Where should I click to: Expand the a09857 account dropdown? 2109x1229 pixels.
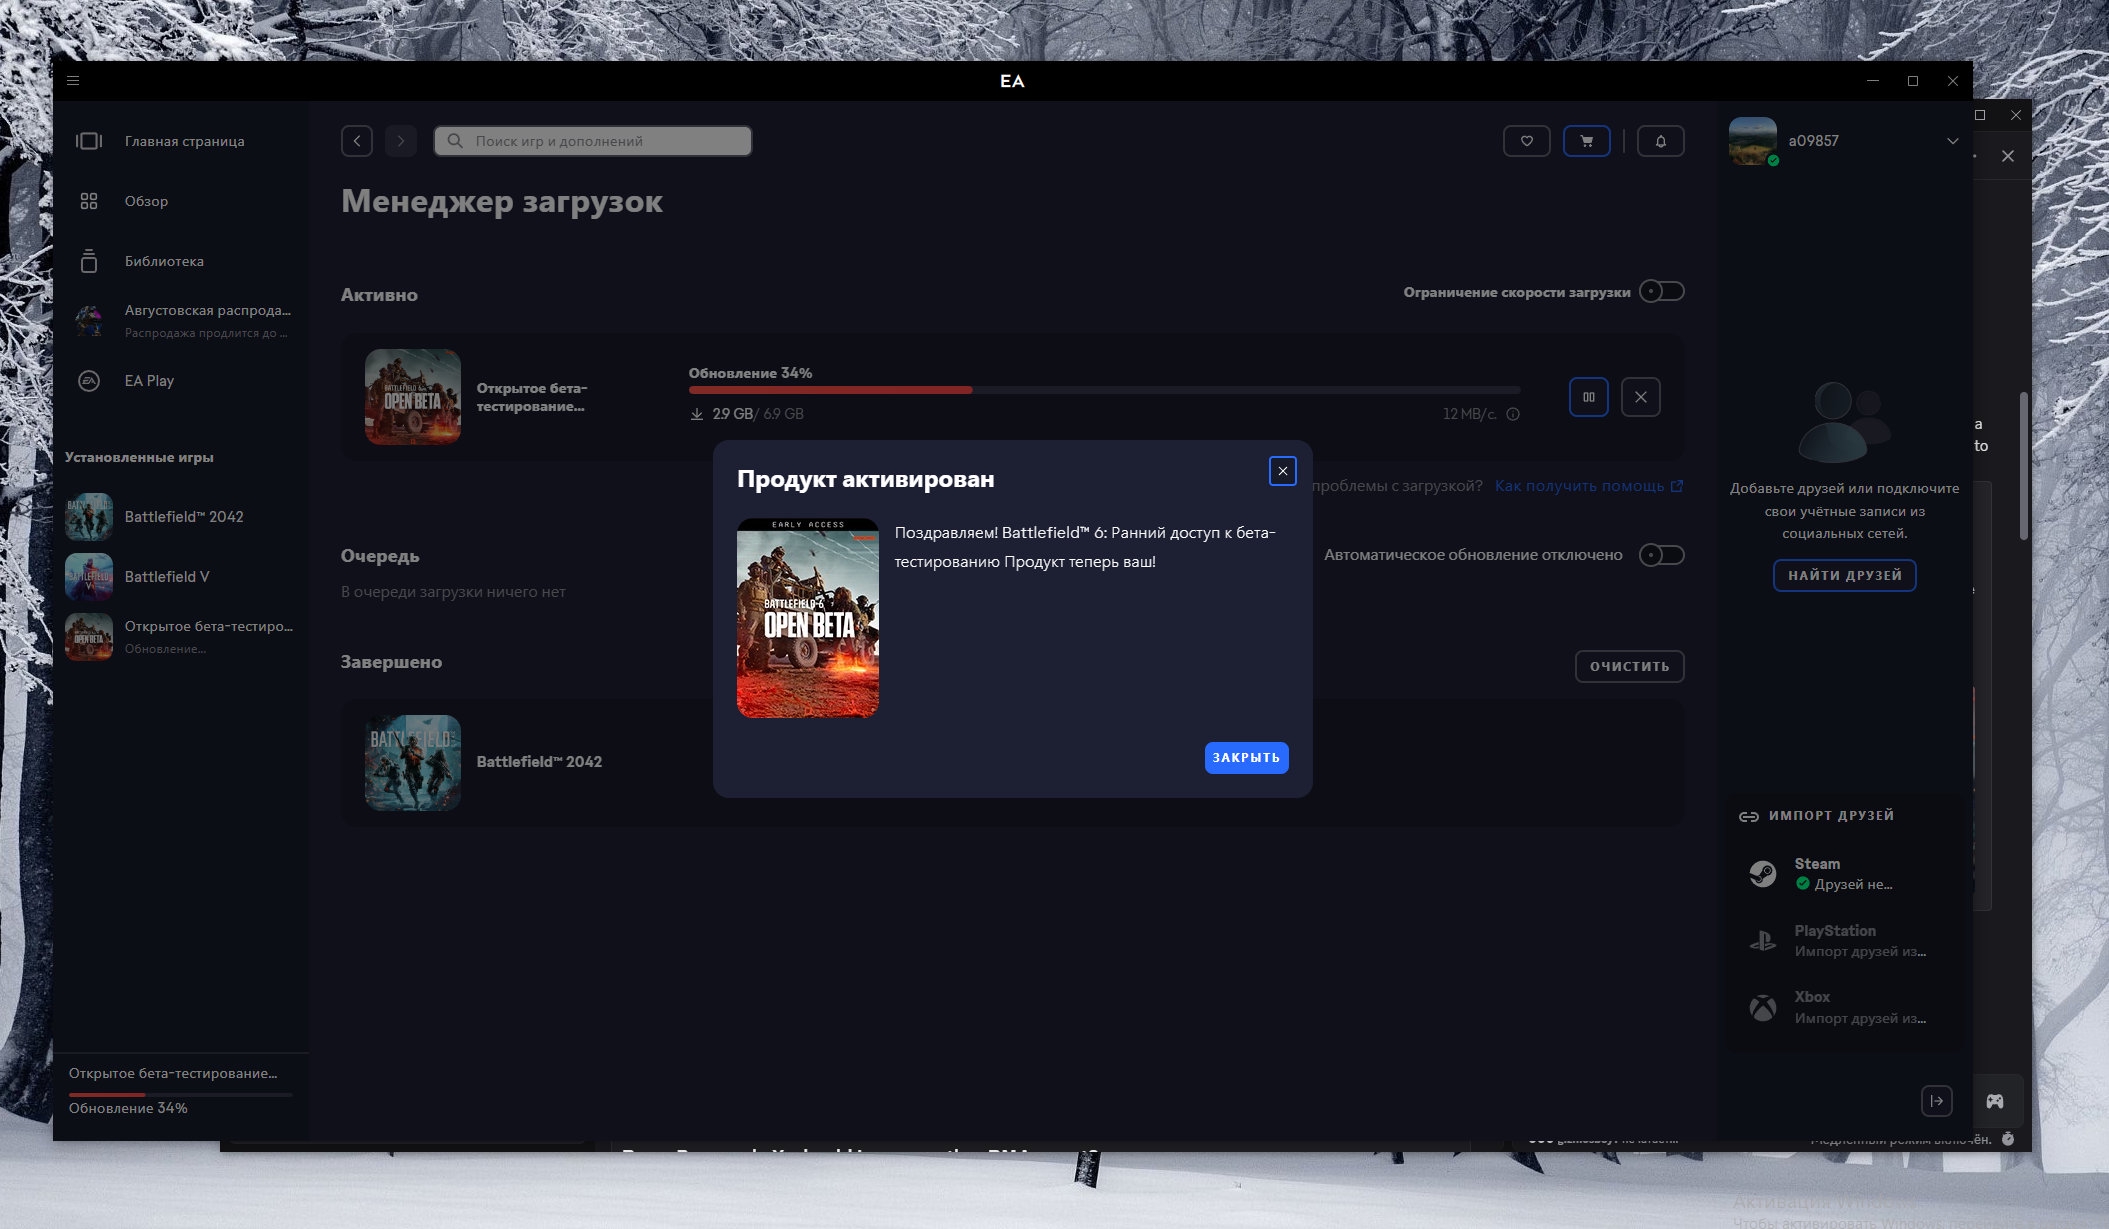[1952, 141]
